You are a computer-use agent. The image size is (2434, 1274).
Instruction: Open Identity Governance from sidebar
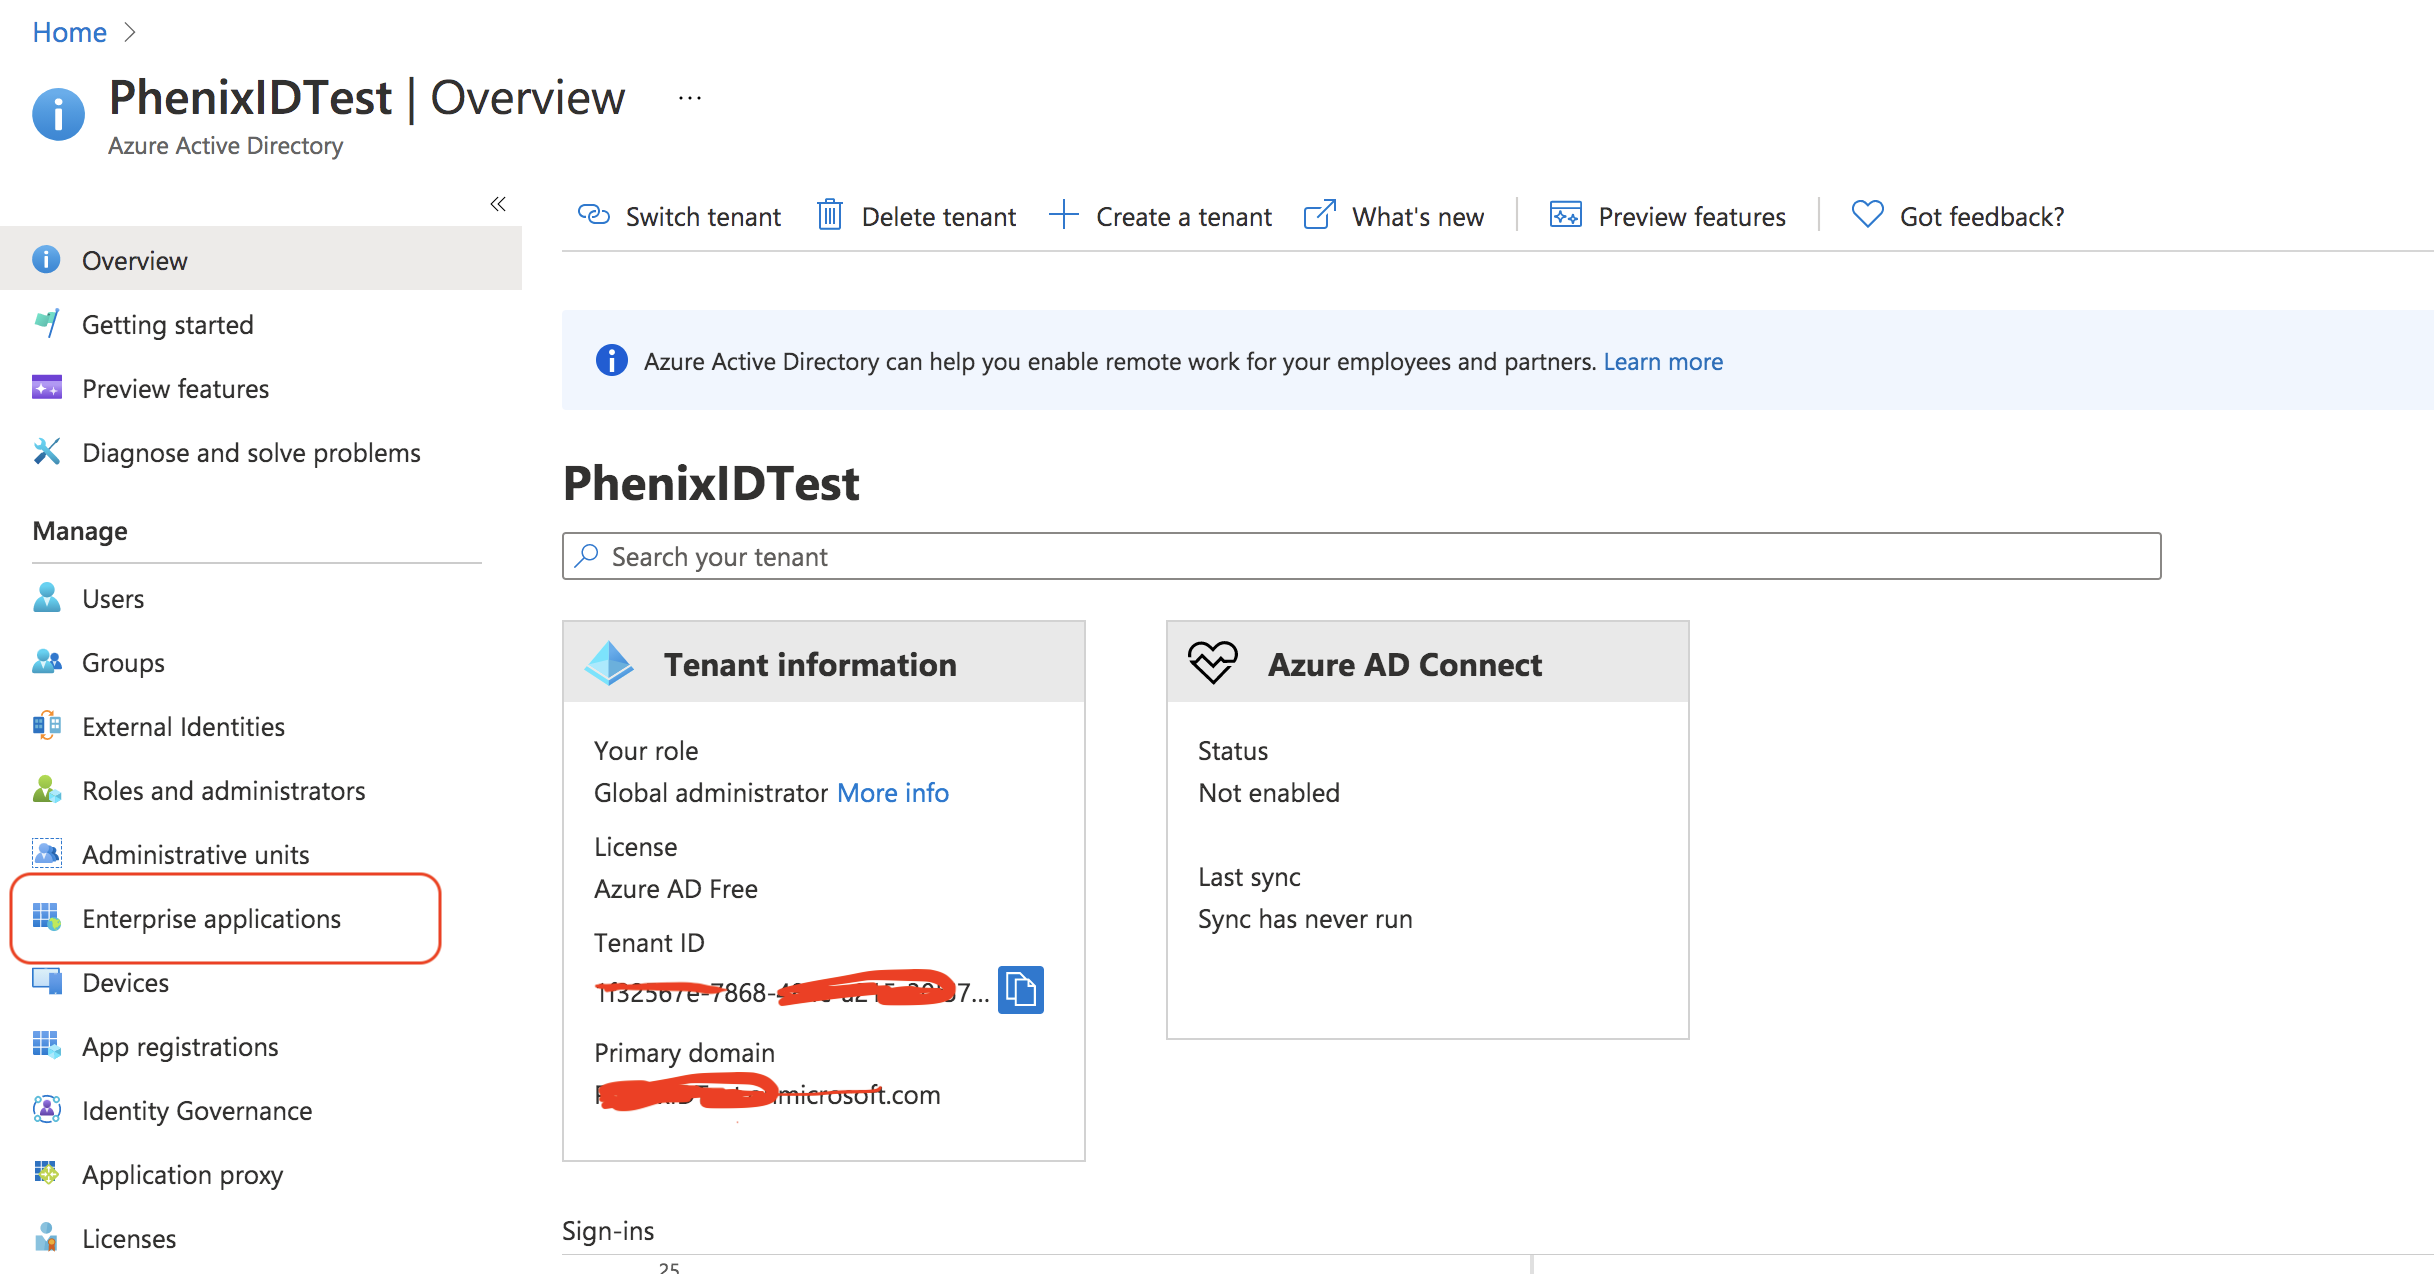tap(196, 1110)
